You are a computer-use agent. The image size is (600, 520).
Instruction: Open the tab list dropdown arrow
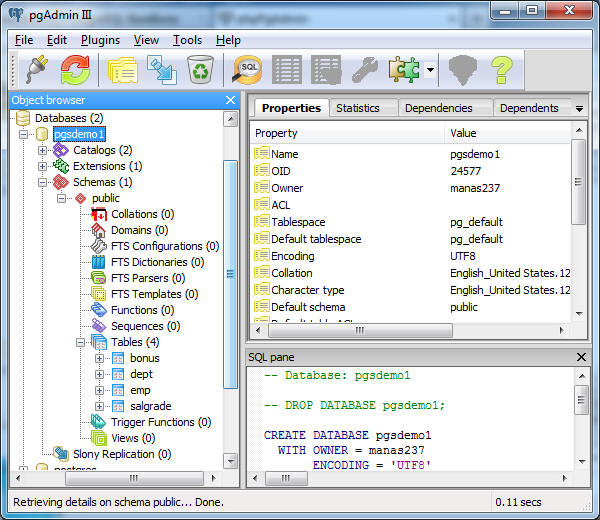point(579,109)
